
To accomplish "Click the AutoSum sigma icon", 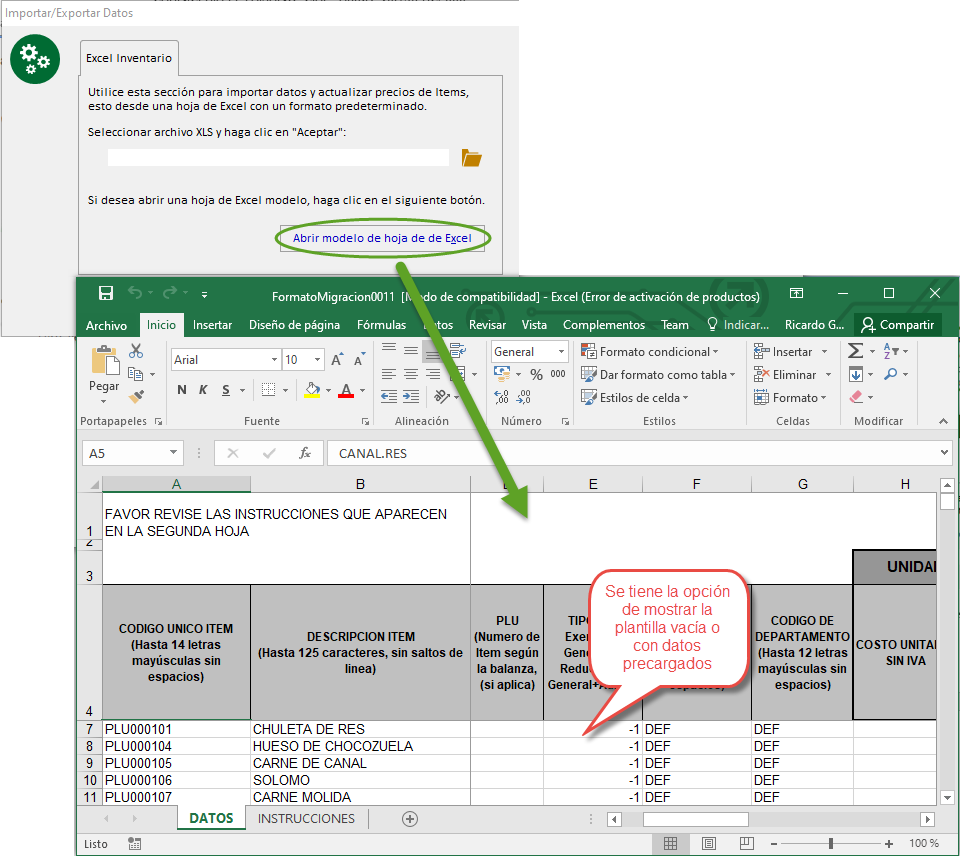I will [x=856, y=352].
